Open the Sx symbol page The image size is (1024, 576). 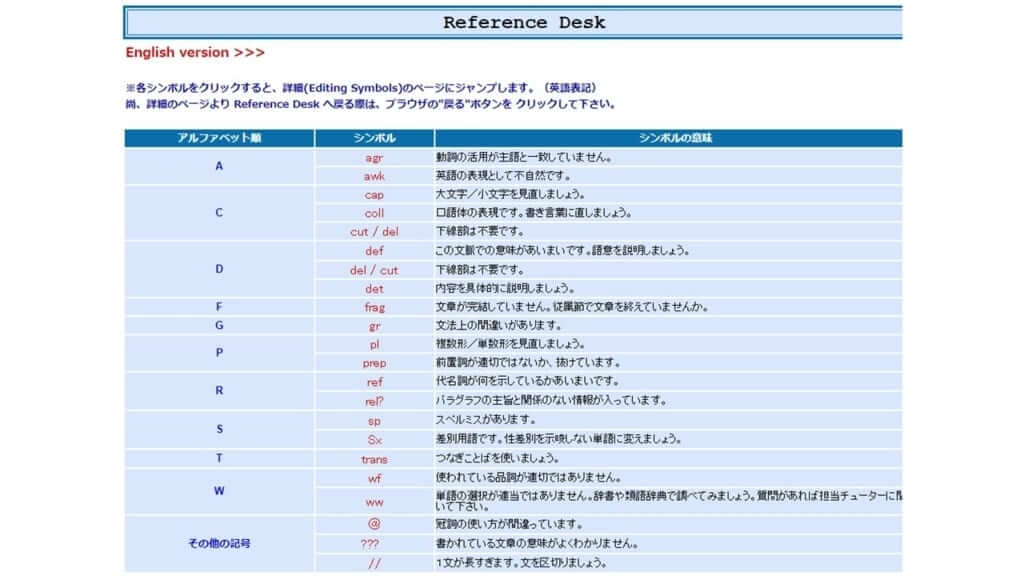coord(374,440)
